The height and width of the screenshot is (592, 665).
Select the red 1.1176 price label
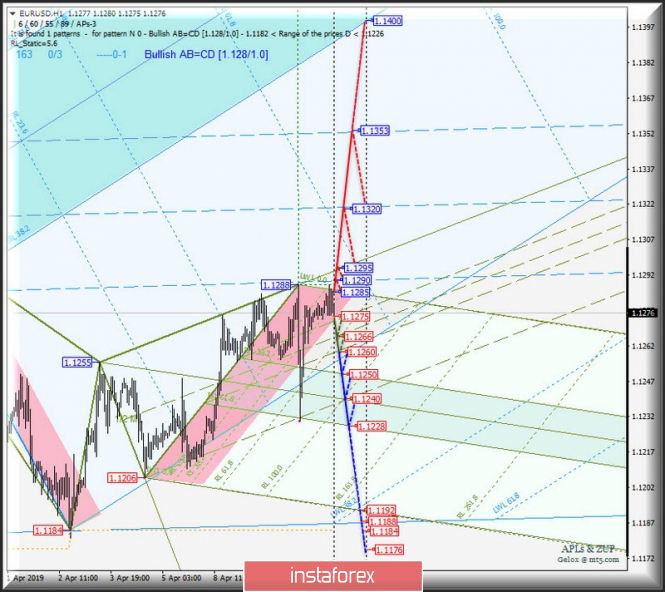(389, 550)
